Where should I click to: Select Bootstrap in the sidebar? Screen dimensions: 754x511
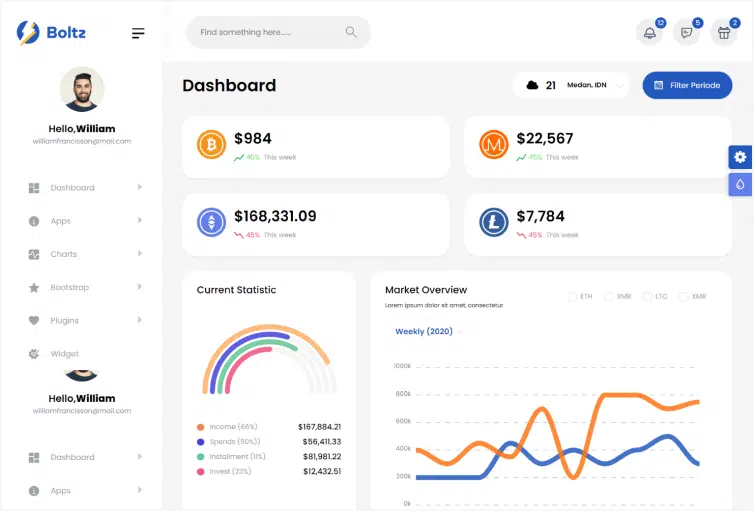pos(69,287)
